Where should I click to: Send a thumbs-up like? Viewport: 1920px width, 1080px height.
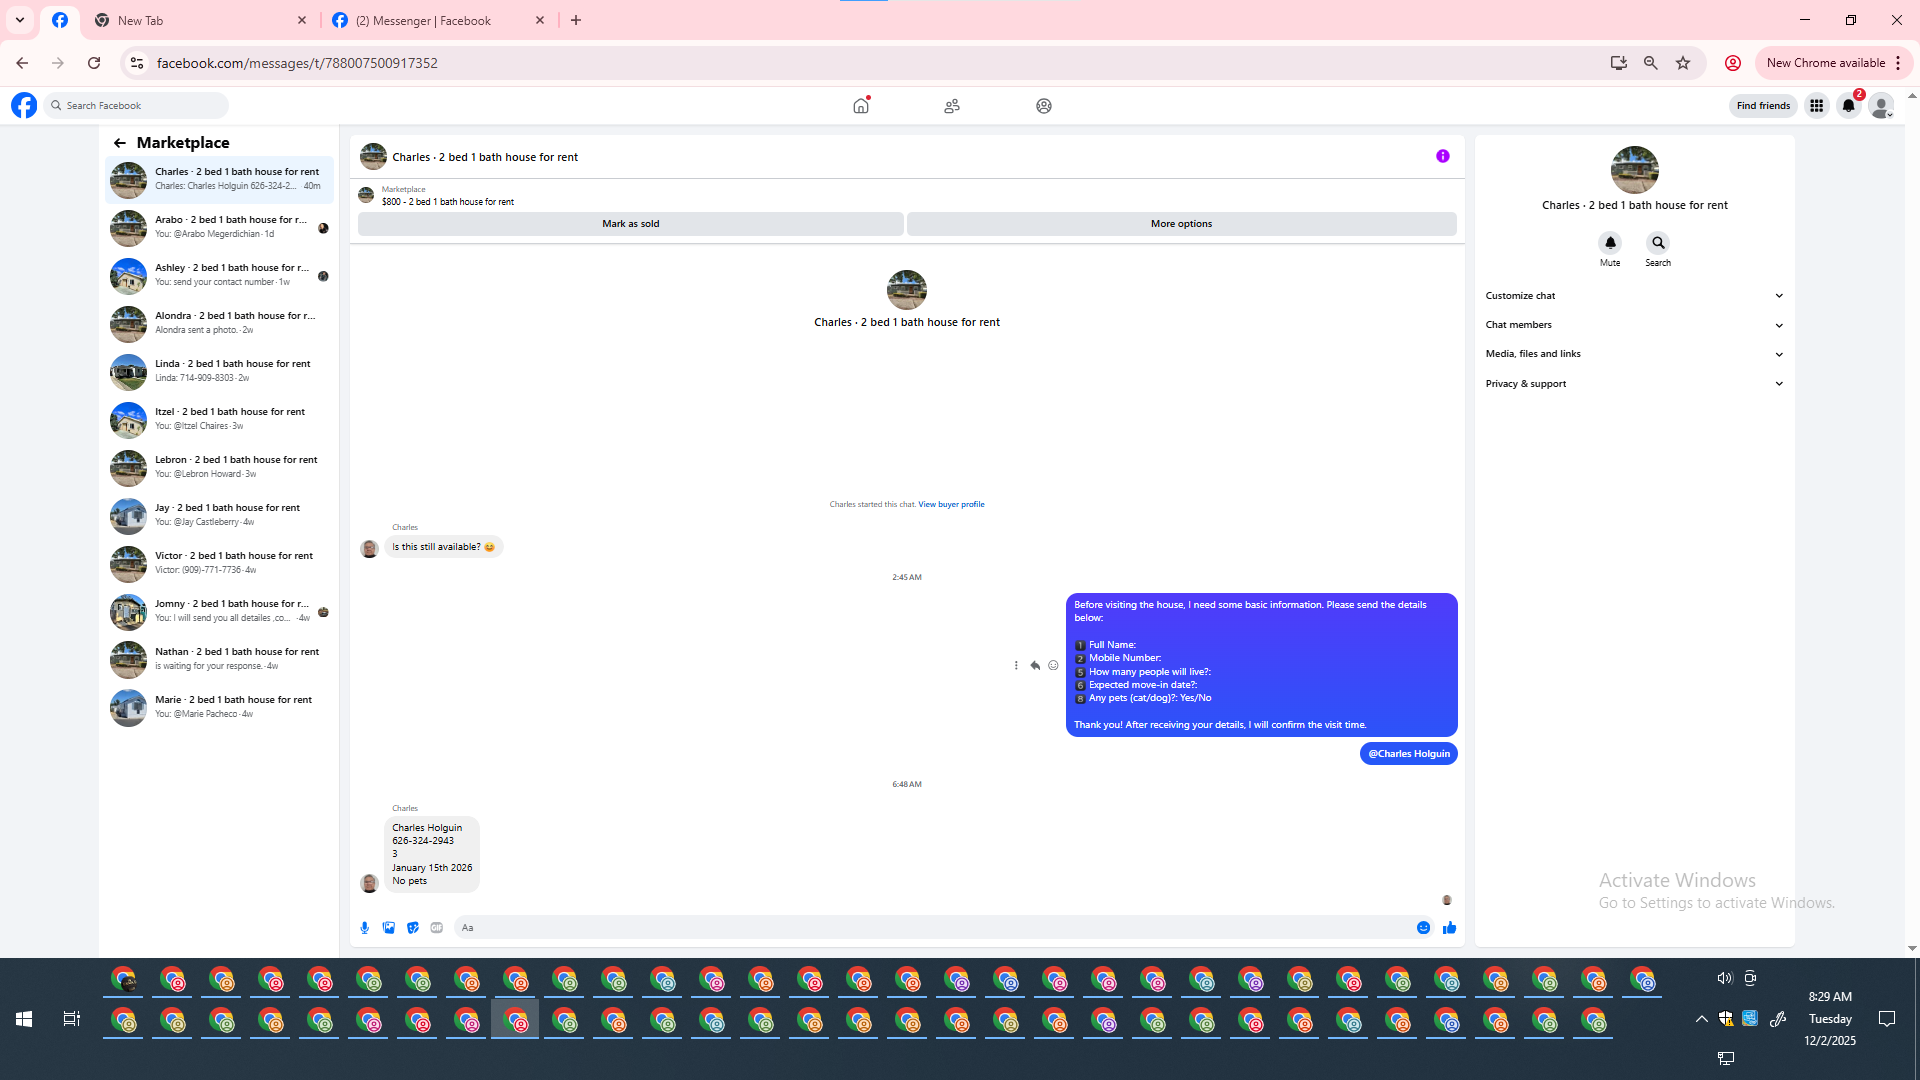1449,928
